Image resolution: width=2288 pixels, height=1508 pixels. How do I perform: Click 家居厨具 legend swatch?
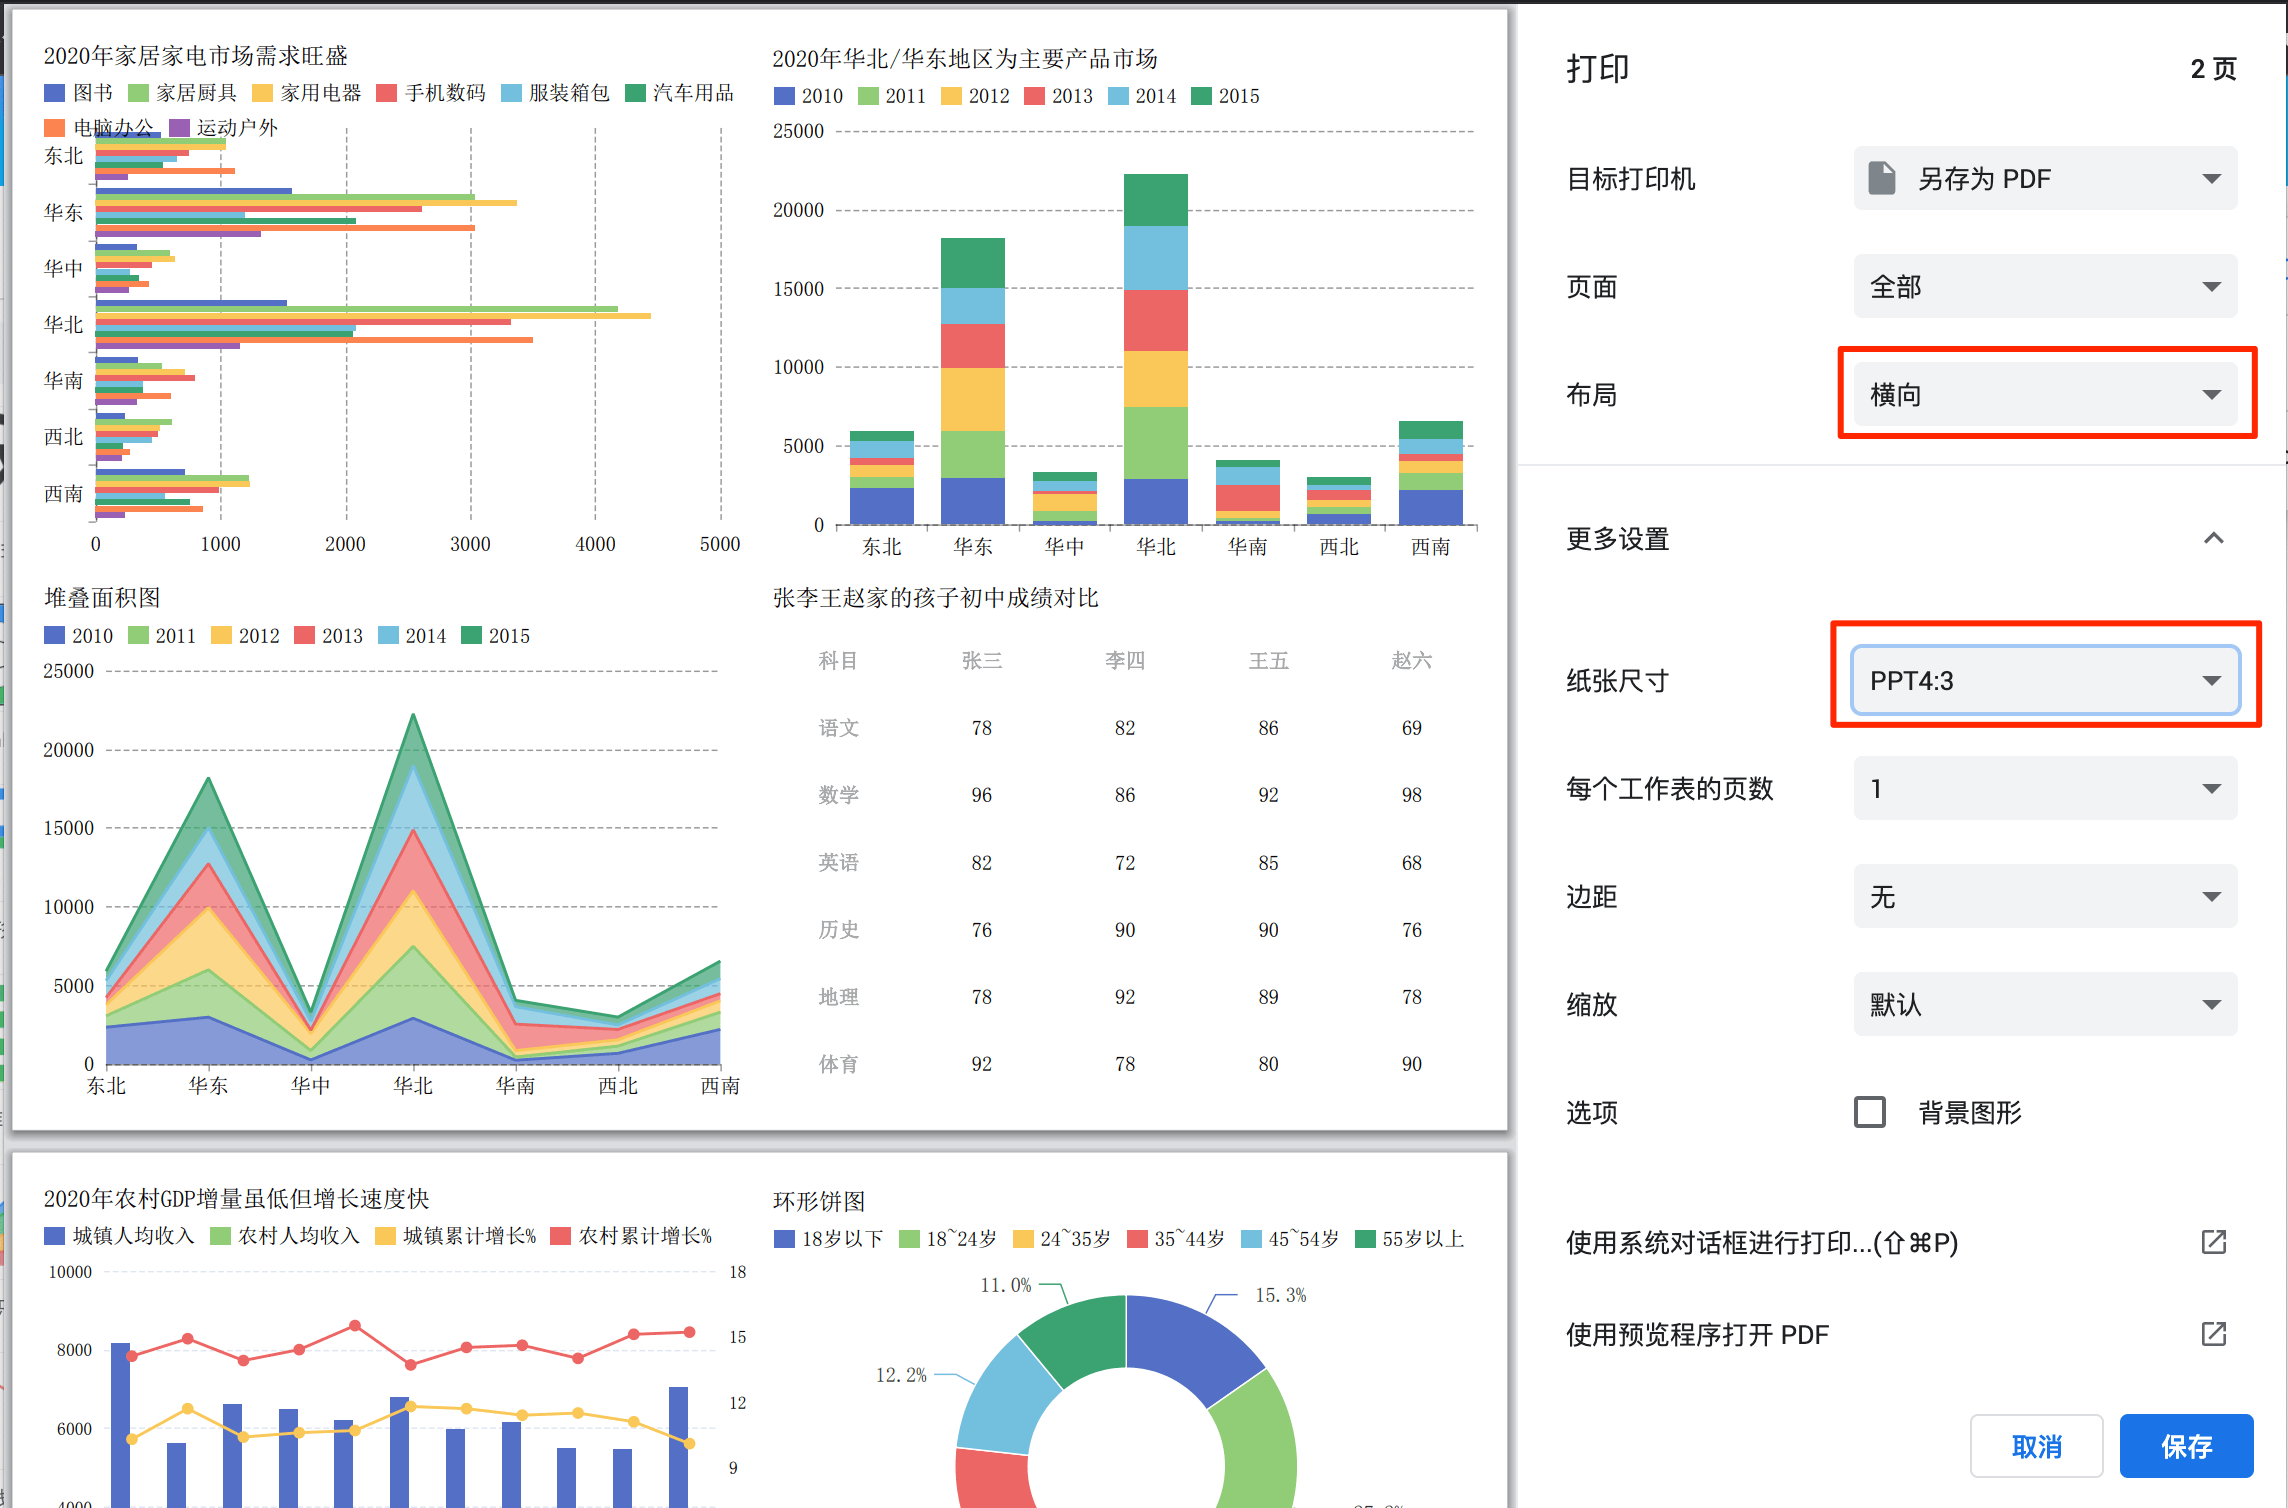[x=138, y=93]
